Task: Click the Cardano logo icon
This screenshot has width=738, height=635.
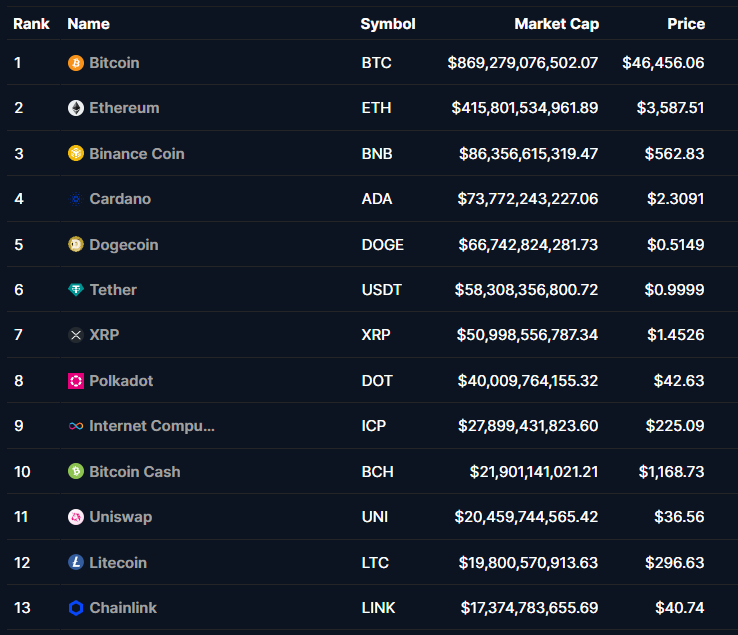Action: coord(76,199)
